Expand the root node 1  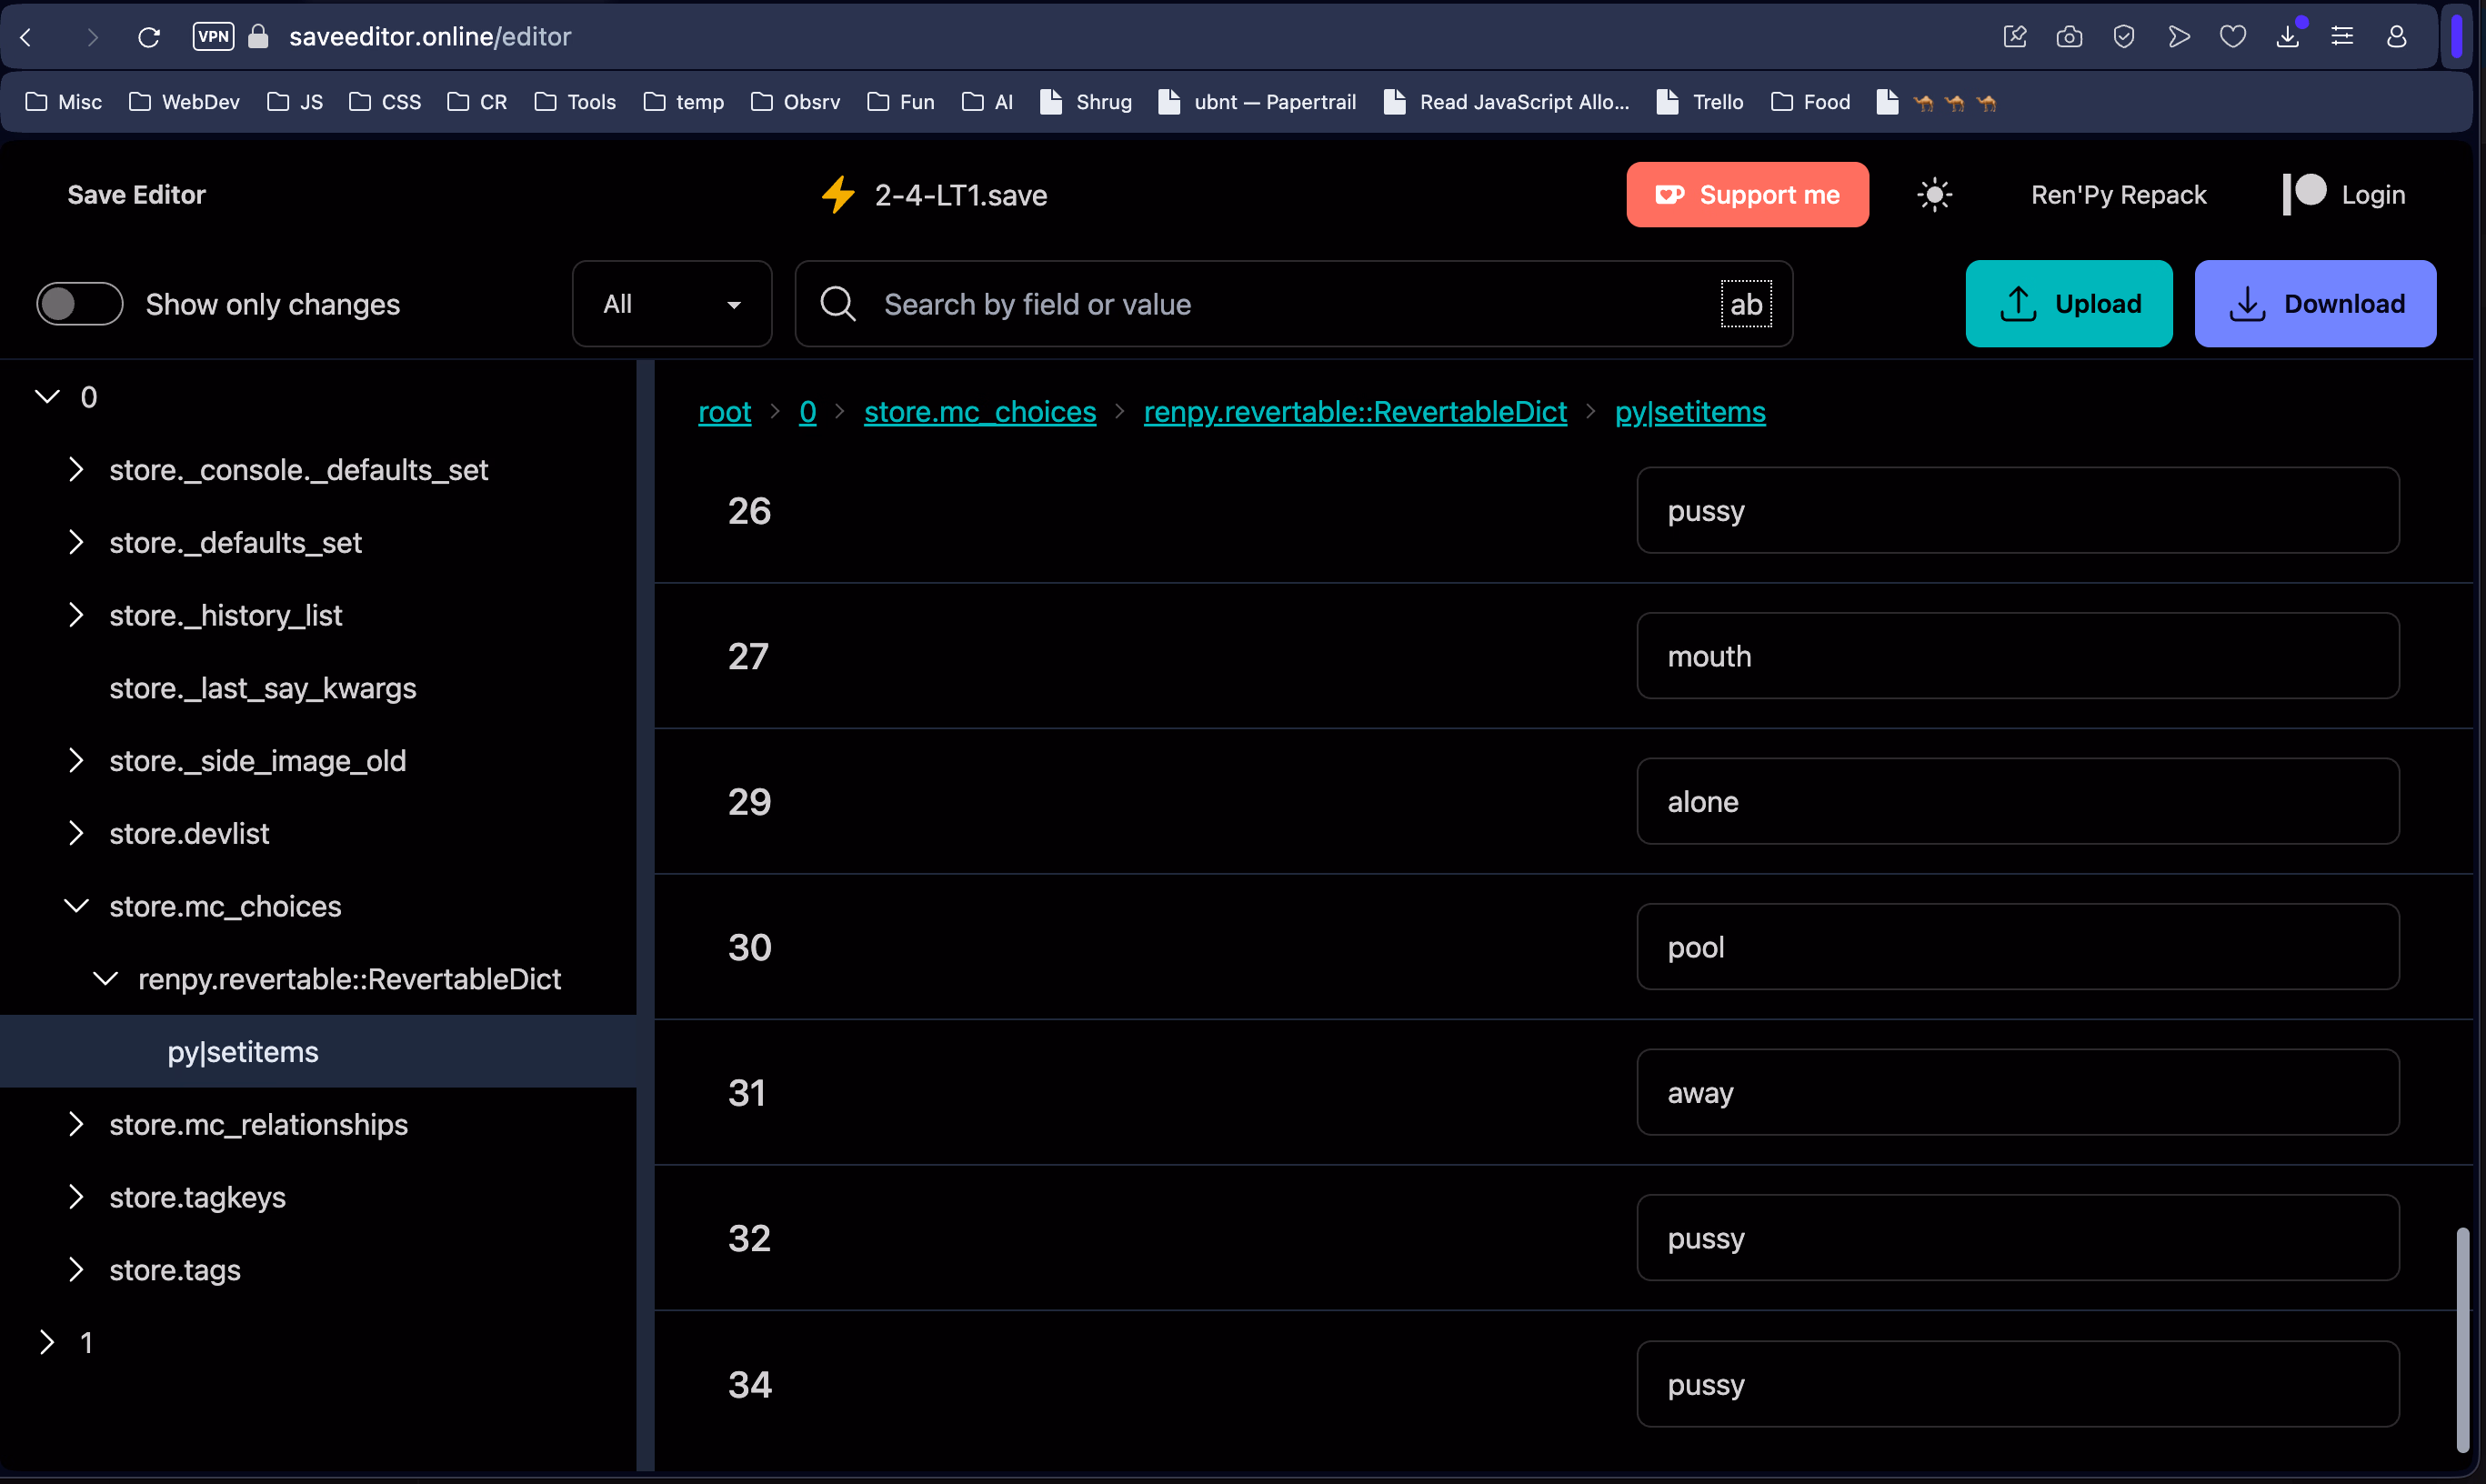pyautogui.click(x=46, y=1342)
